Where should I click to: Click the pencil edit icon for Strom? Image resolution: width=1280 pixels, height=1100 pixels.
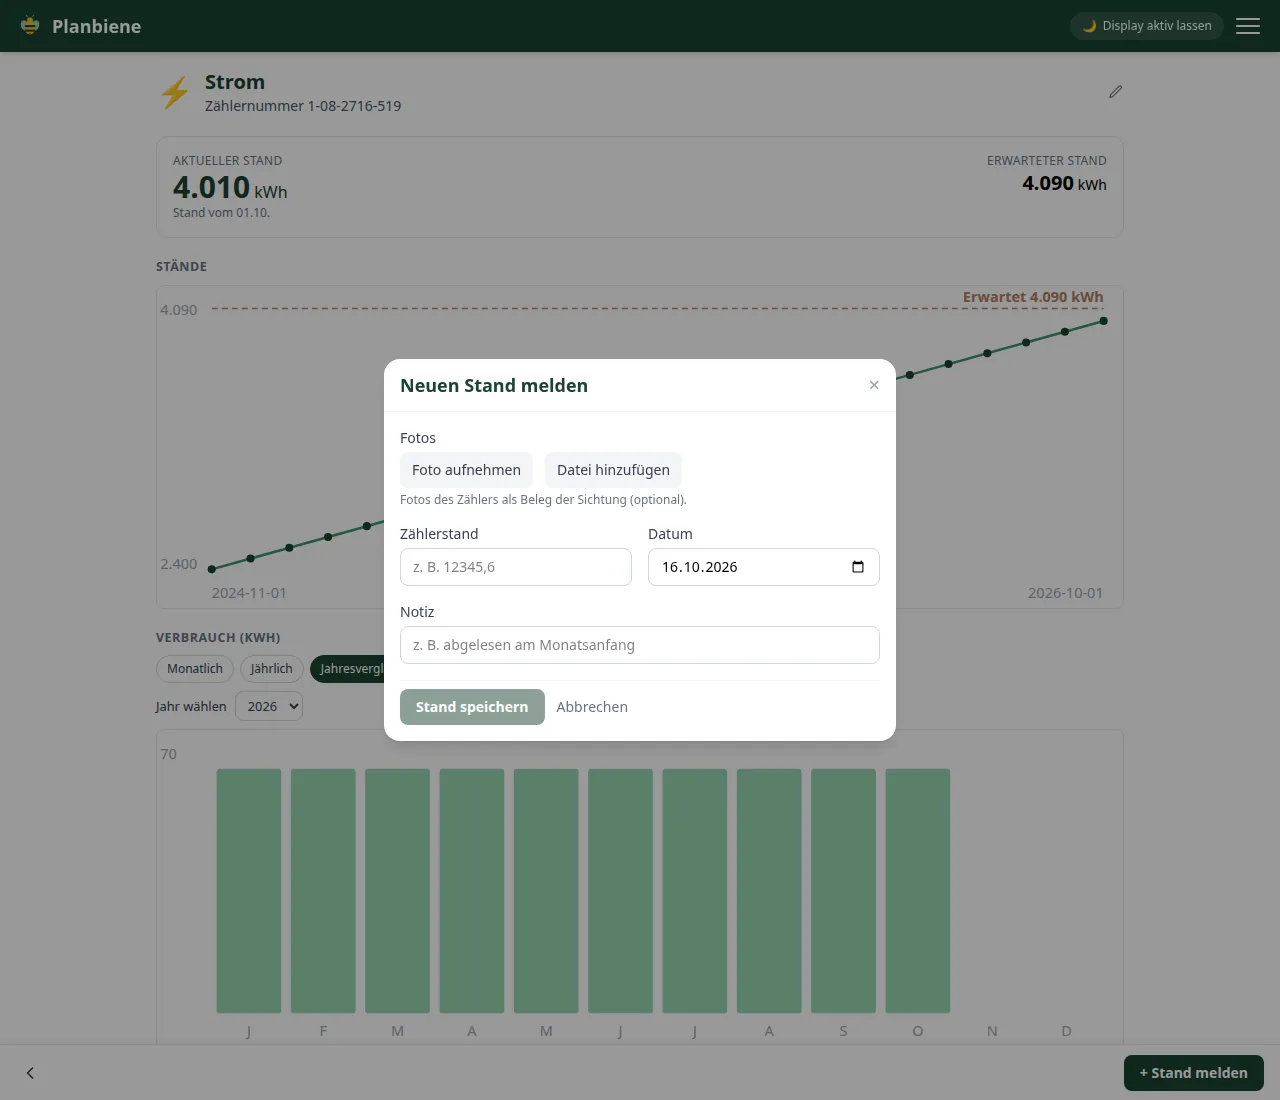click(x=1116, y=92)
